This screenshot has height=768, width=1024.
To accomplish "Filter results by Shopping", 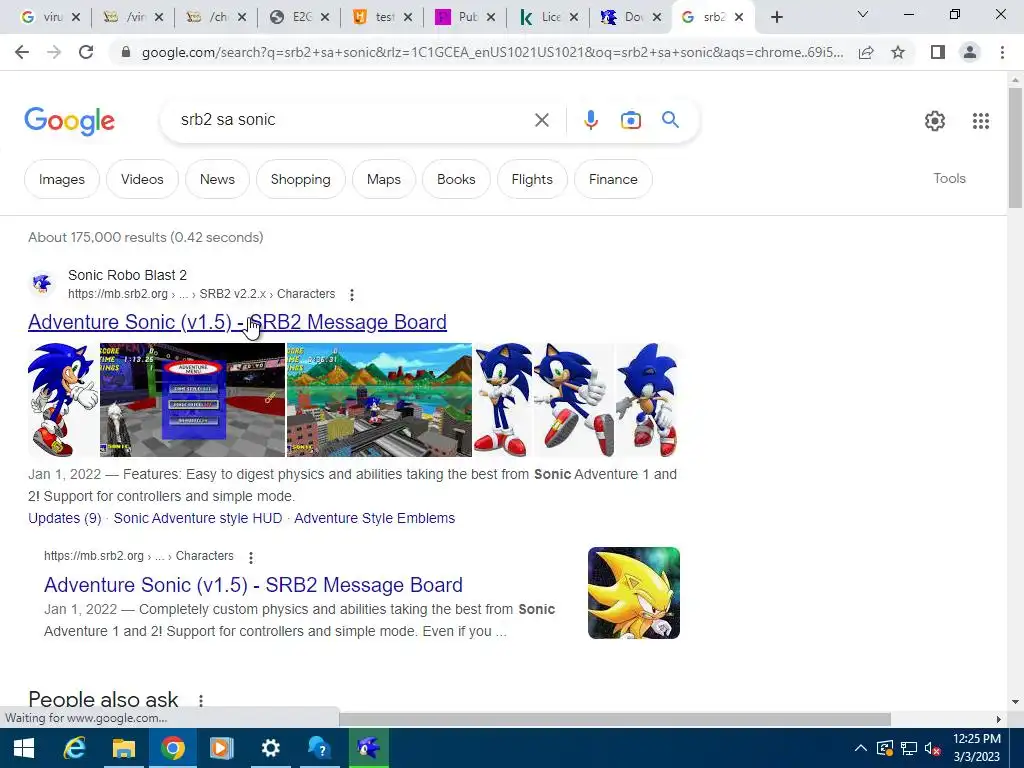I will coord(300,179).
